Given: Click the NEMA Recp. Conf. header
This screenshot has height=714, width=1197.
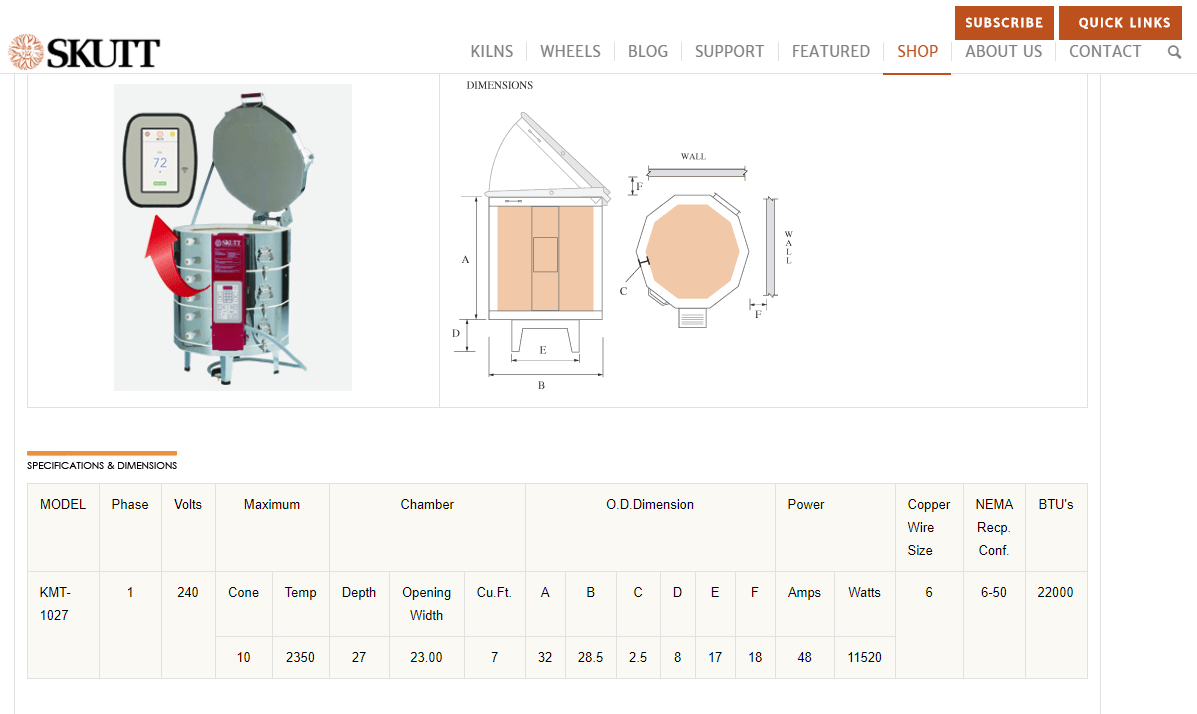Looking at the screenshot, I should click(994, 528).
